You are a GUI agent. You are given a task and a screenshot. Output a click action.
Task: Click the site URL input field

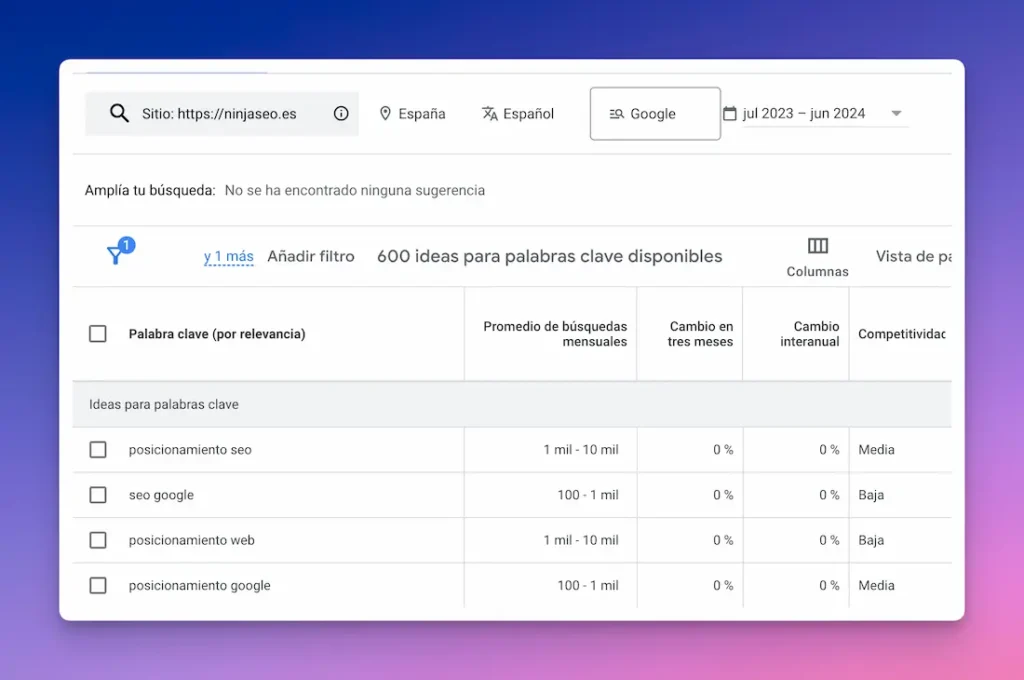click(x=220, y=113)
